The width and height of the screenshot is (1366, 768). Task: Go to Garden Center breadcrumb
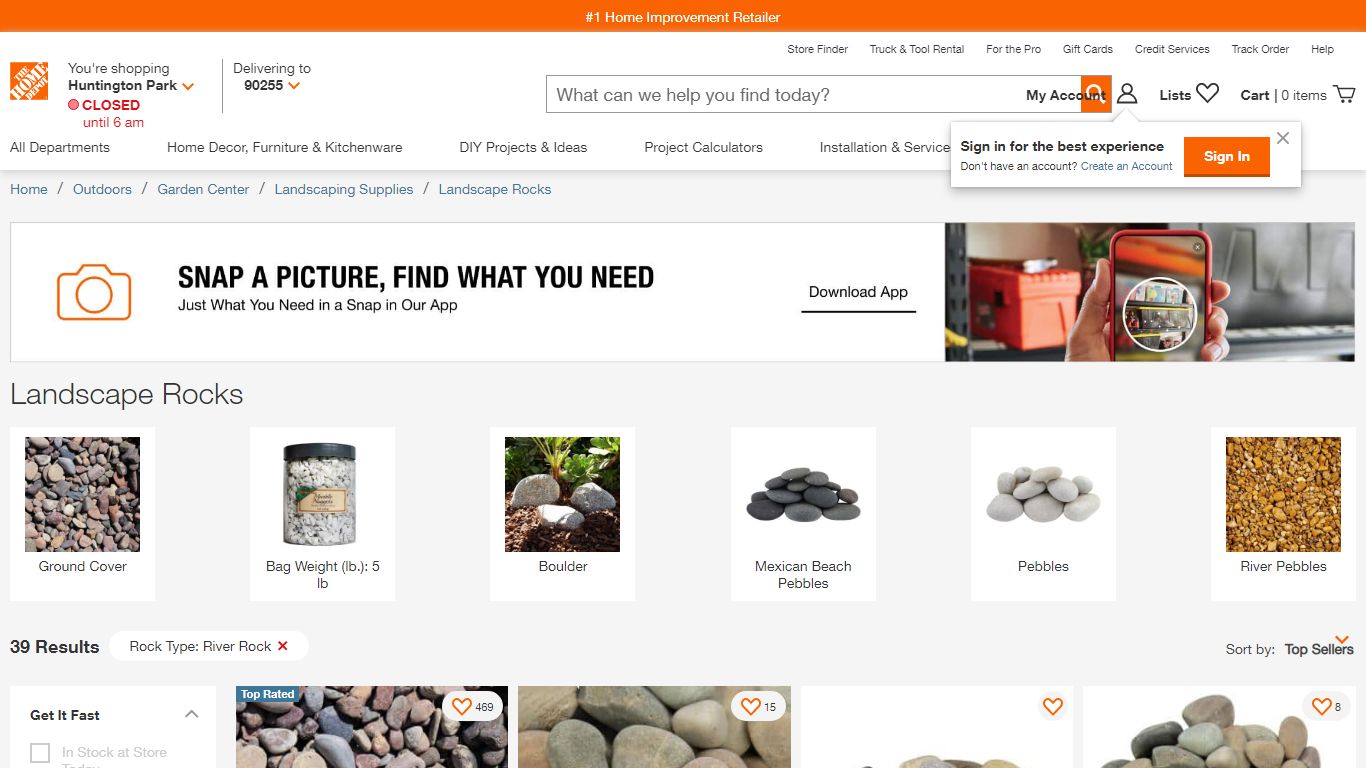tap(203, 189)
